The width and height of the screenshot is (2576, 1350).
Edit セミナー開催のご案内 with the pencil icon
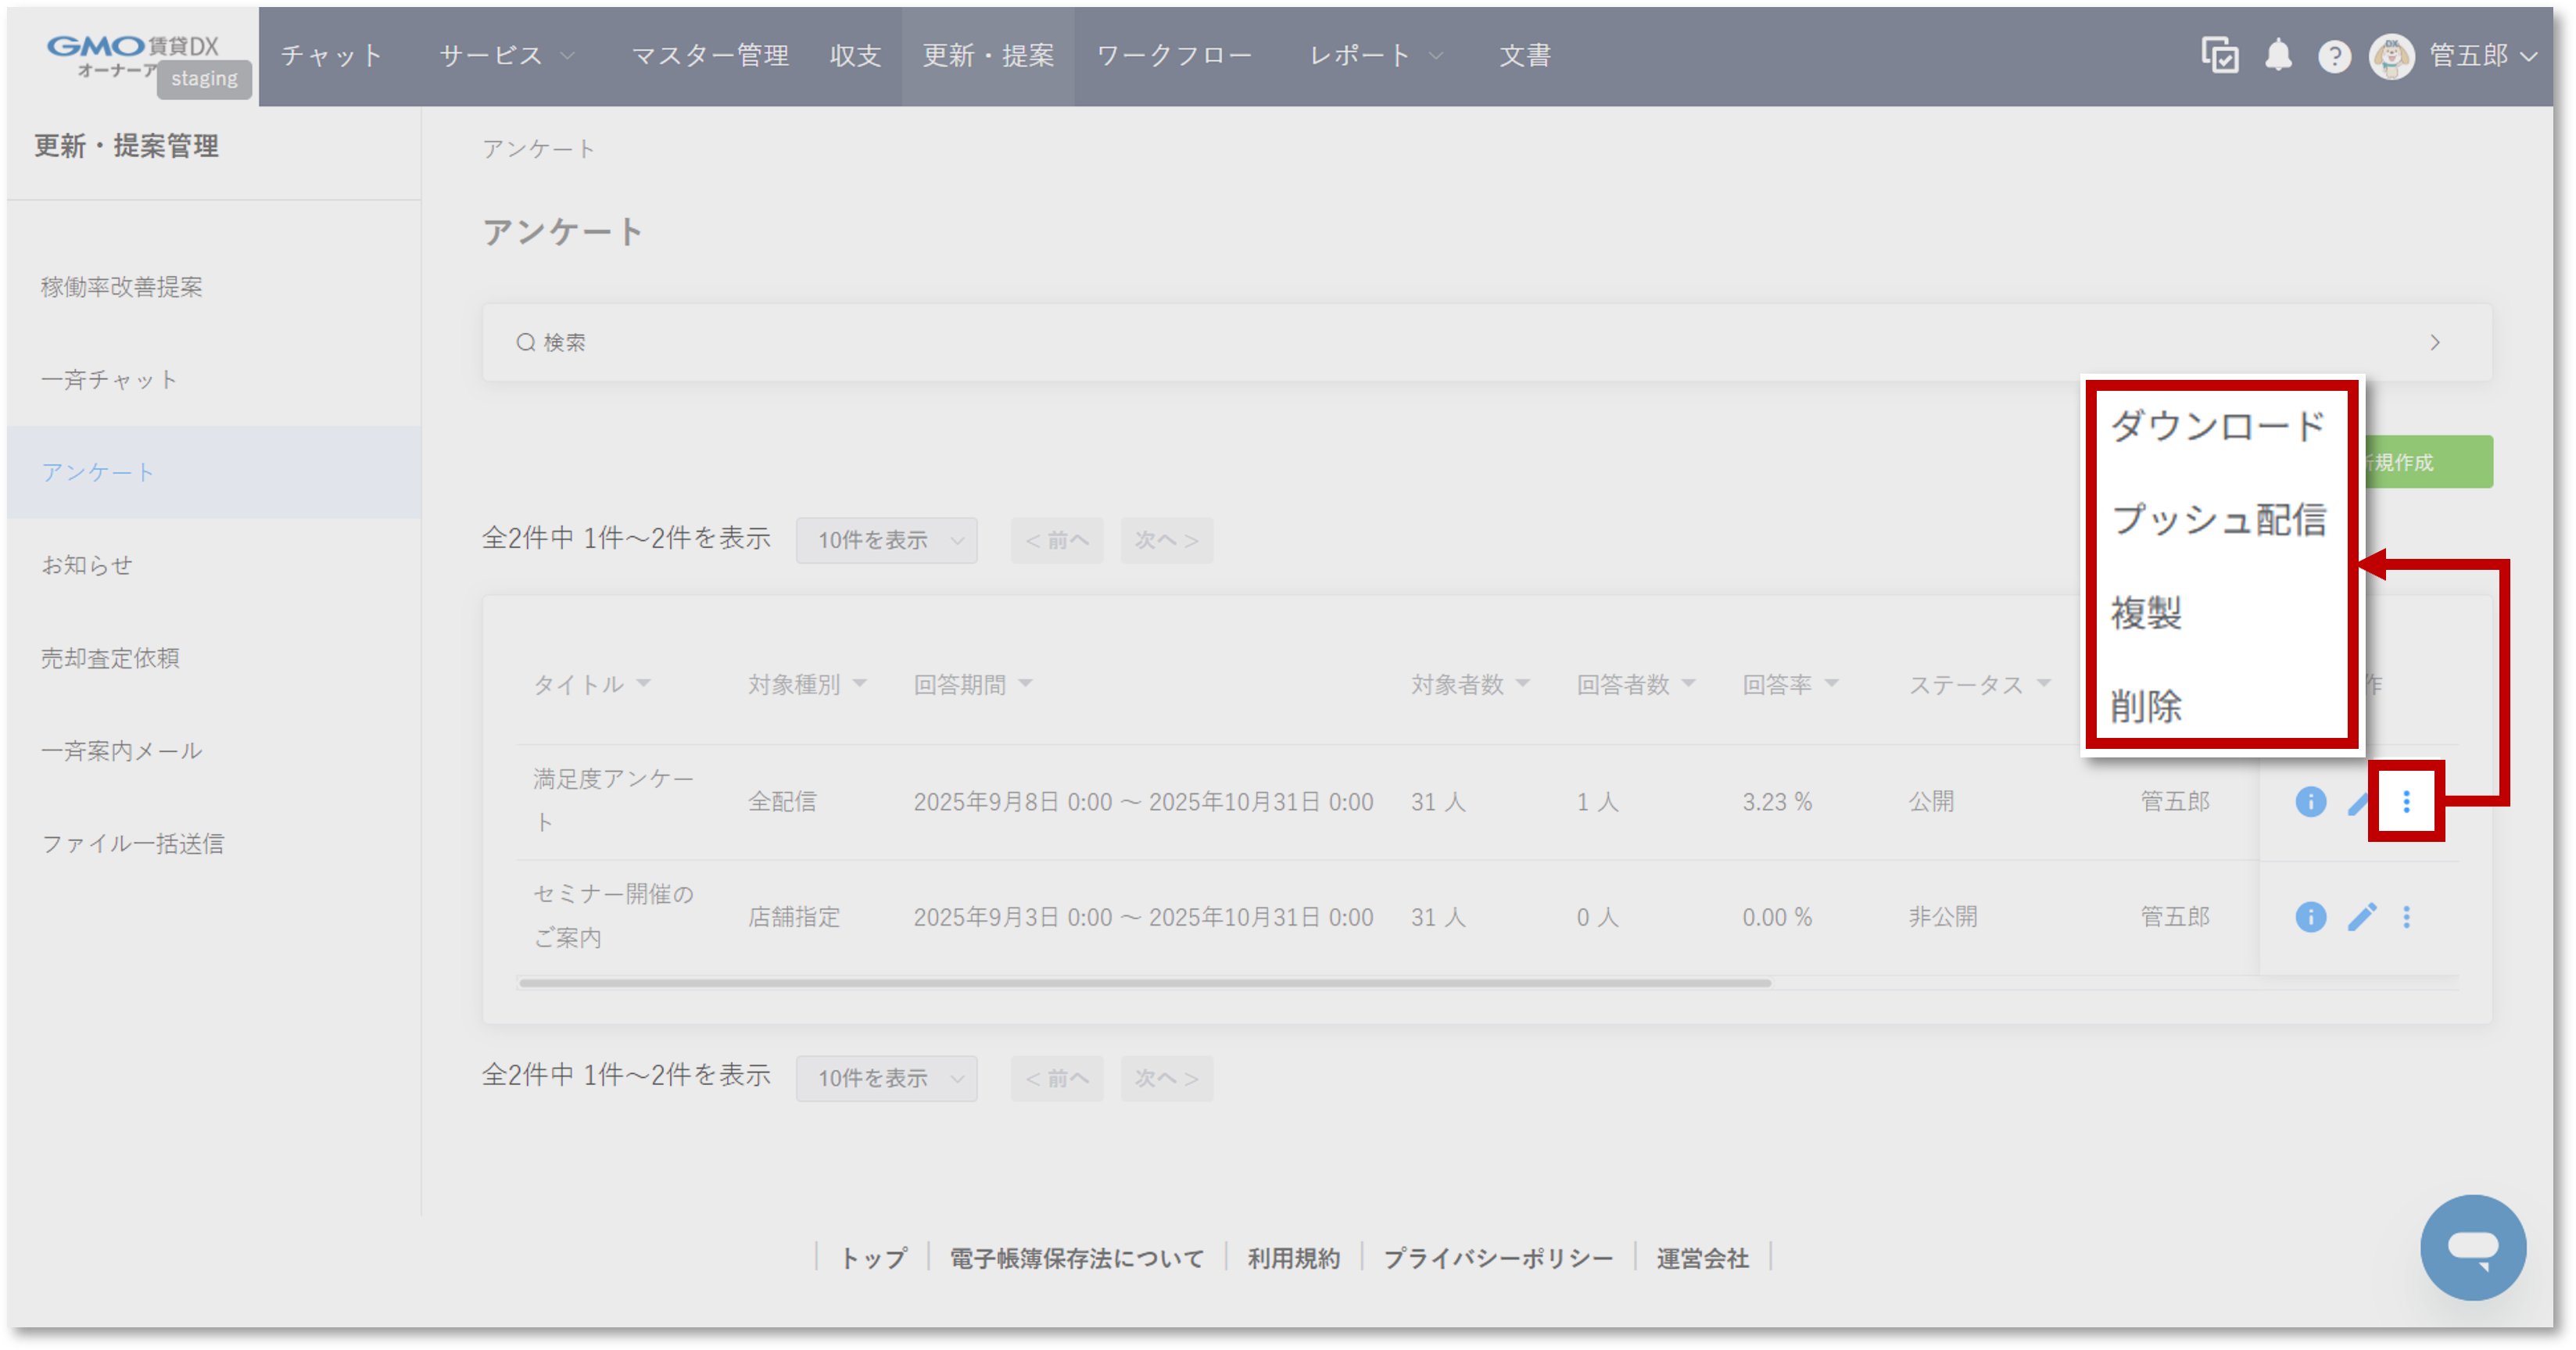pyautogui.click(x=2360, y=917)
